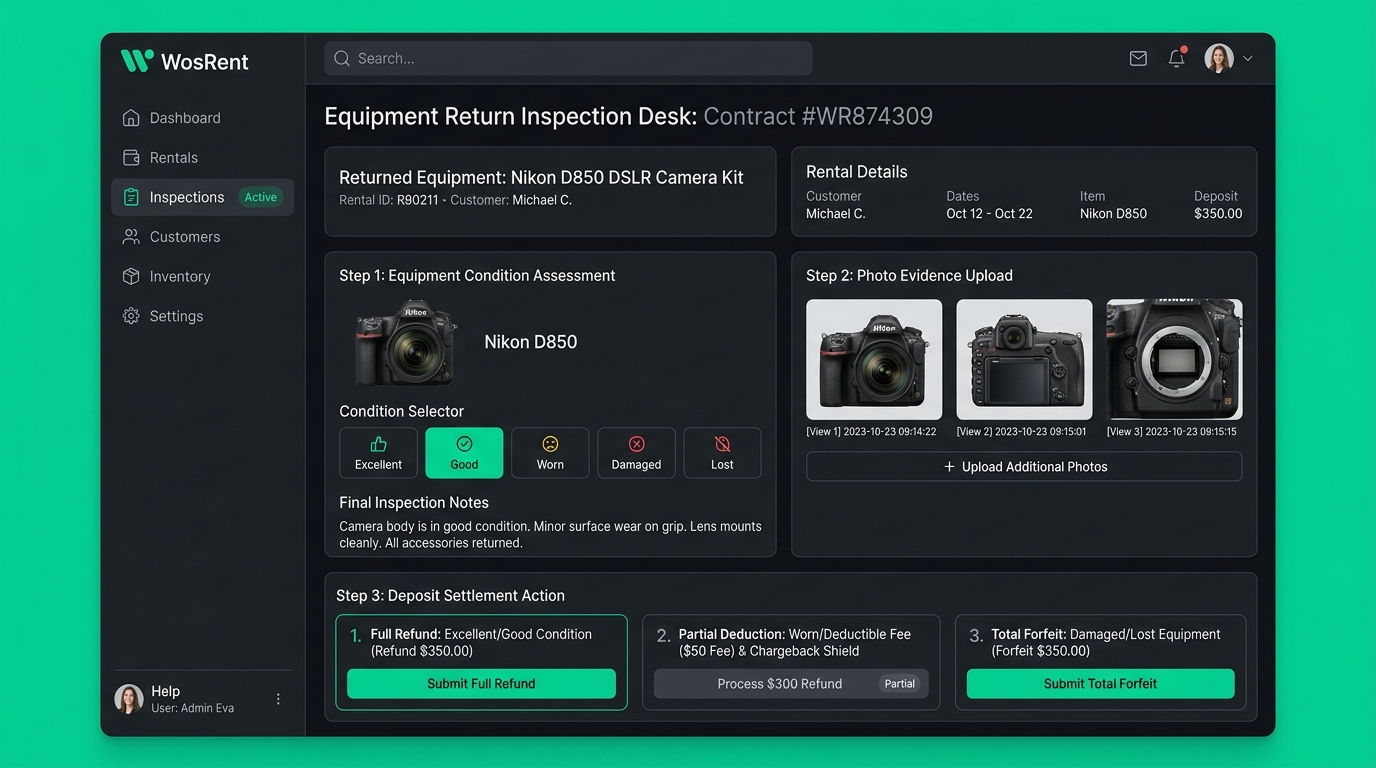The height and width of the screenshot is (768, 1376).
Task: Click the WosRent logo icon
Action: (137, 61)
